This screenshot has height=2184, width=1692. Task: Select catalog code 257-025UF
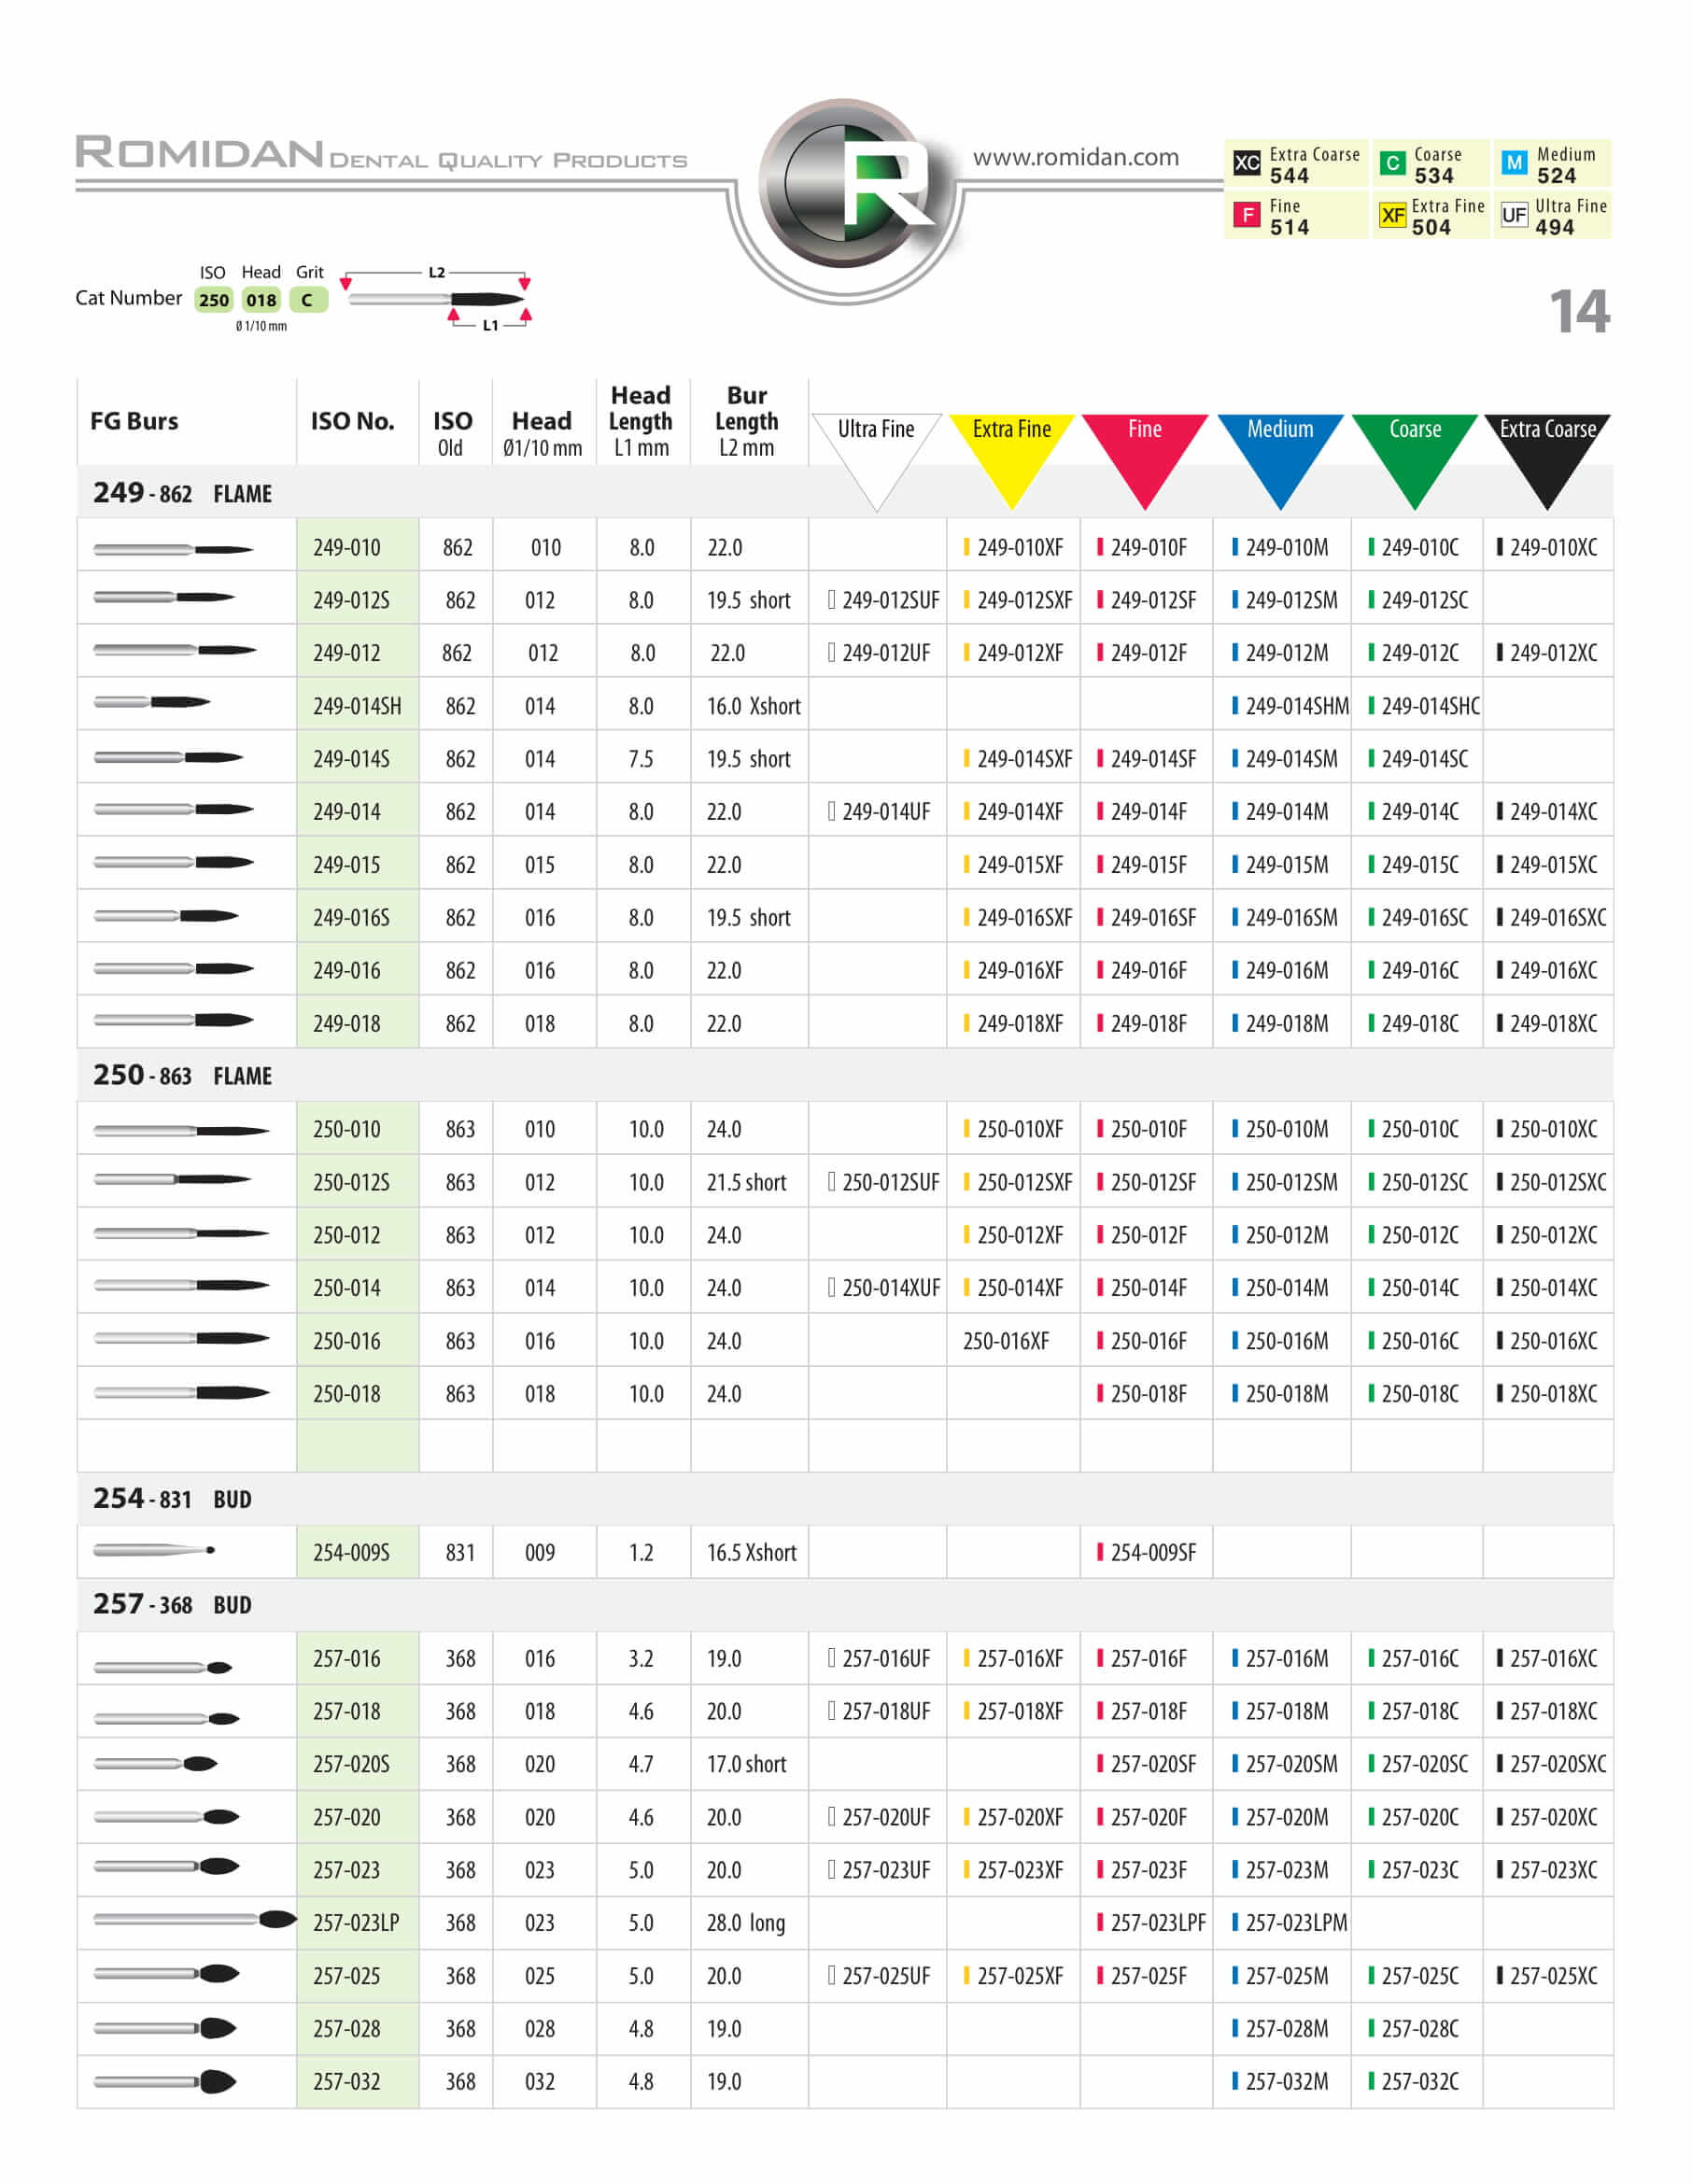point(879,1975)
